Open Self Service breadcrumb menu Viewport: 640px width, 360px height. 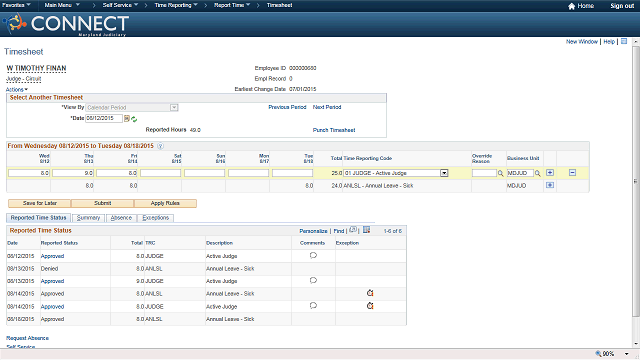tap(120, 5)
